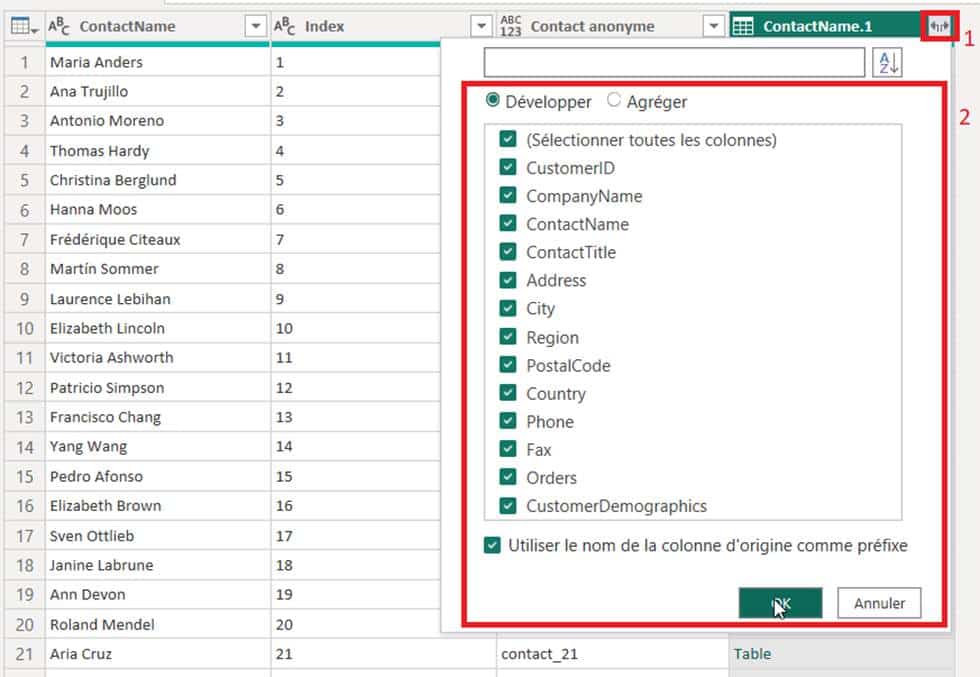Uncheck the CustomerID column checkbox
The image size is (980, 677).
[508, 168]
